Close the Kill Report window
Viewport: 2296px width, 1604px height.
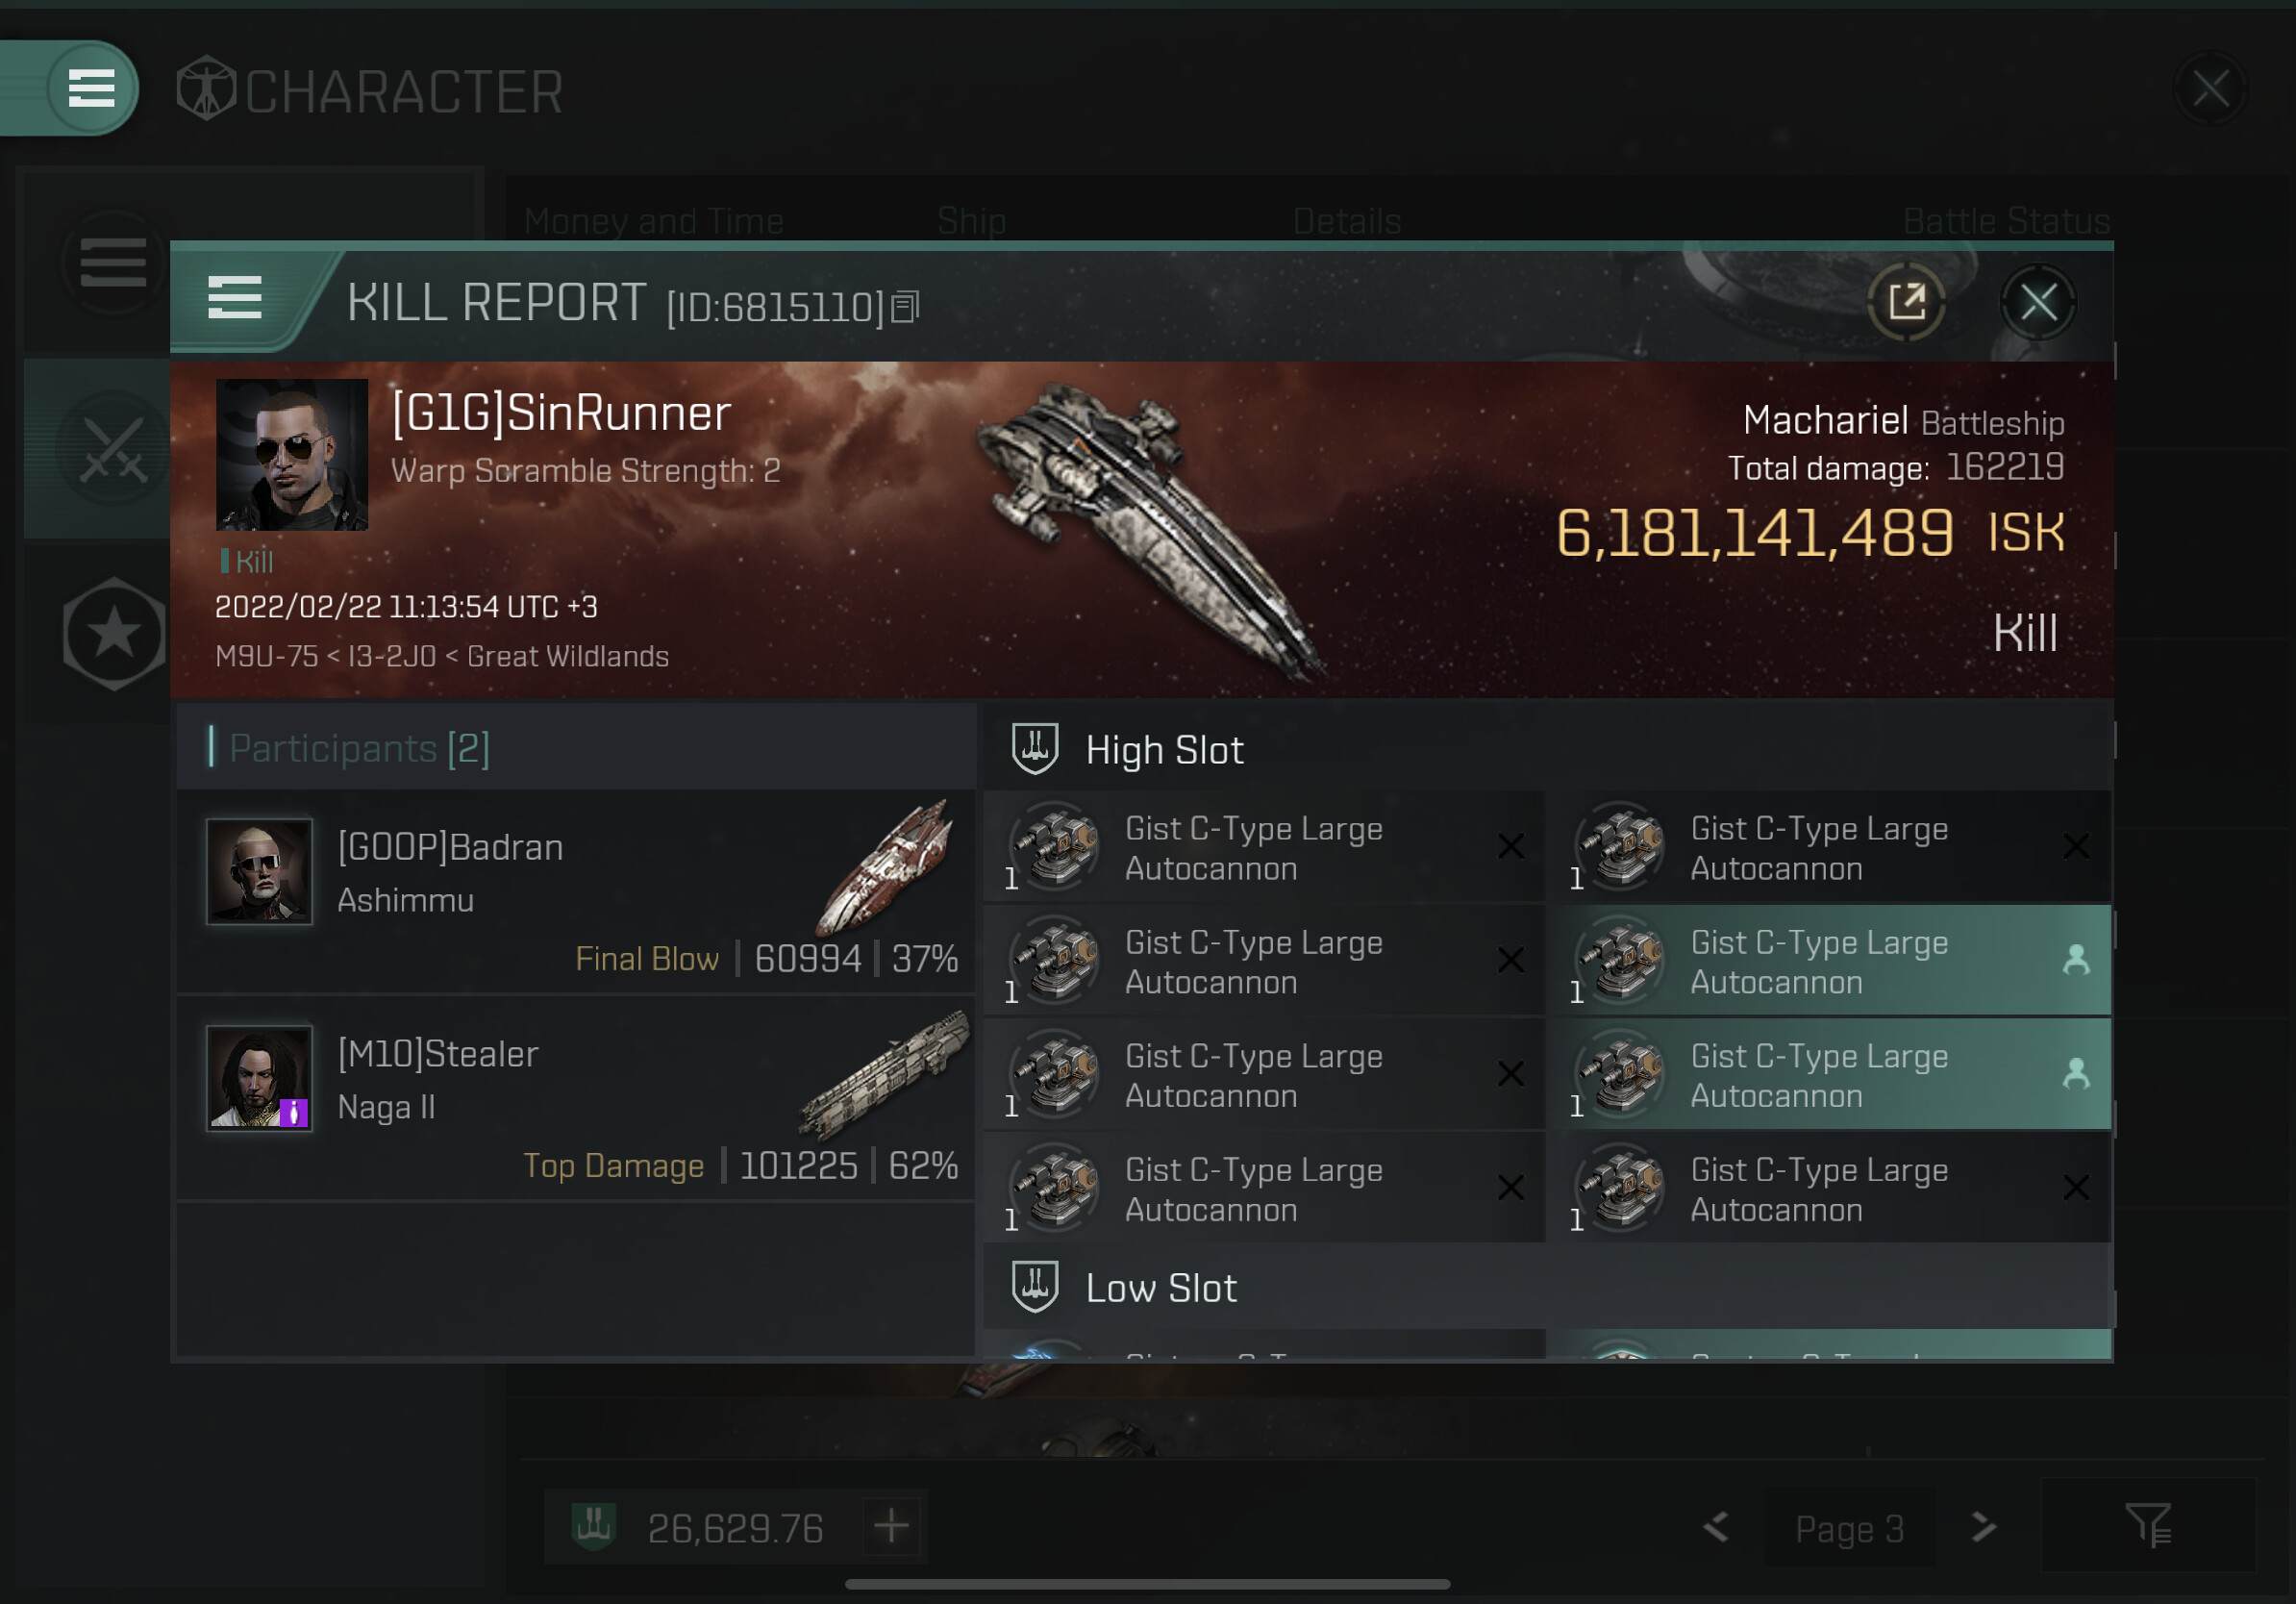2038,301
